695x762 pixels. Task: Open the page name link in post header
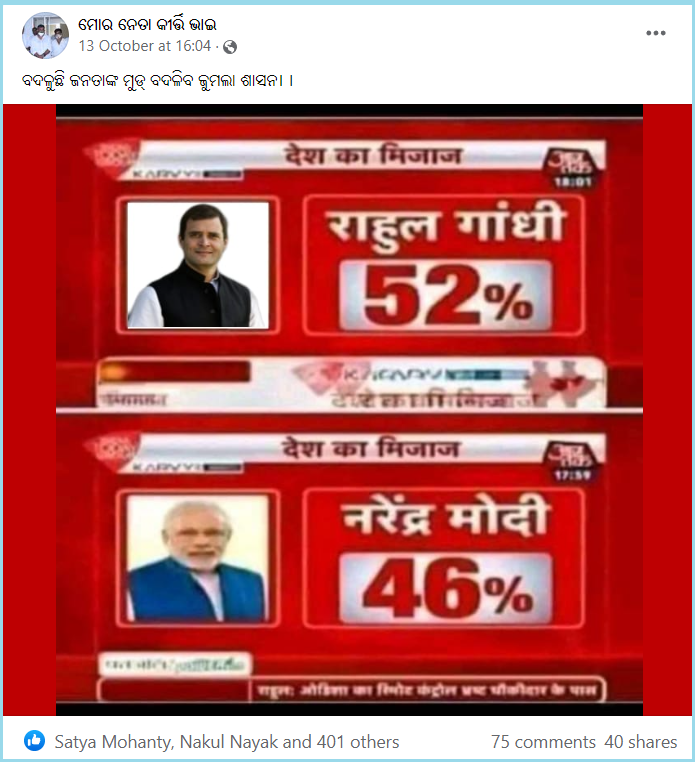coord(147,24)
